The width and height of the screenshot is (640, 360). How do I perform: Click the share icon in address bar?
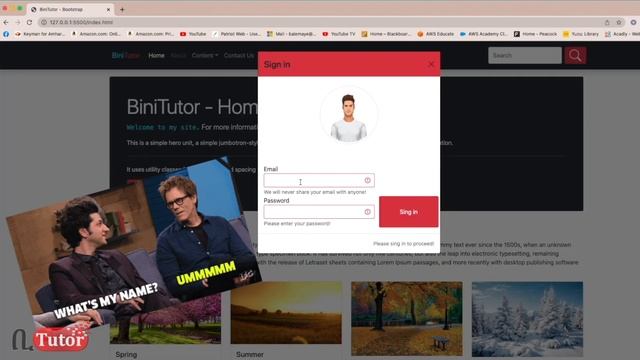(607, 22)
